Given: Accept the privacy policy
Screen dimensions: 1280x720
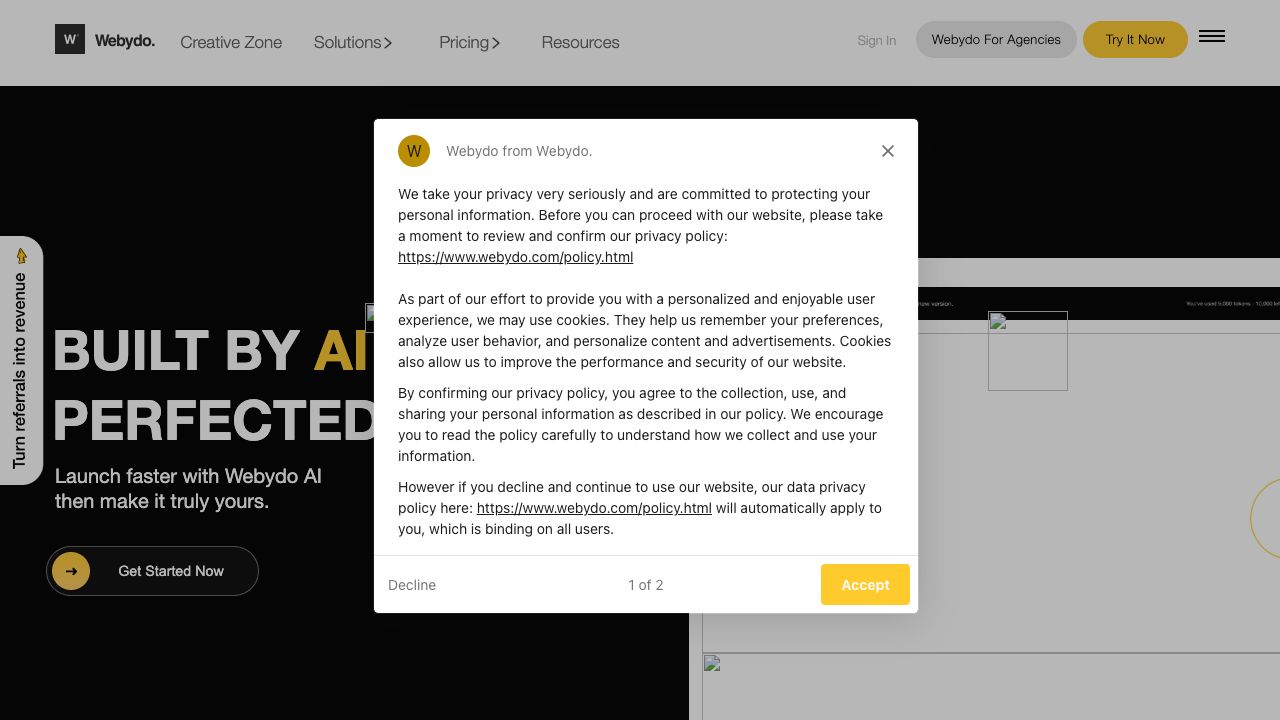Looking at the screenshot, I should pyautogui.click(x=865, y=585).
